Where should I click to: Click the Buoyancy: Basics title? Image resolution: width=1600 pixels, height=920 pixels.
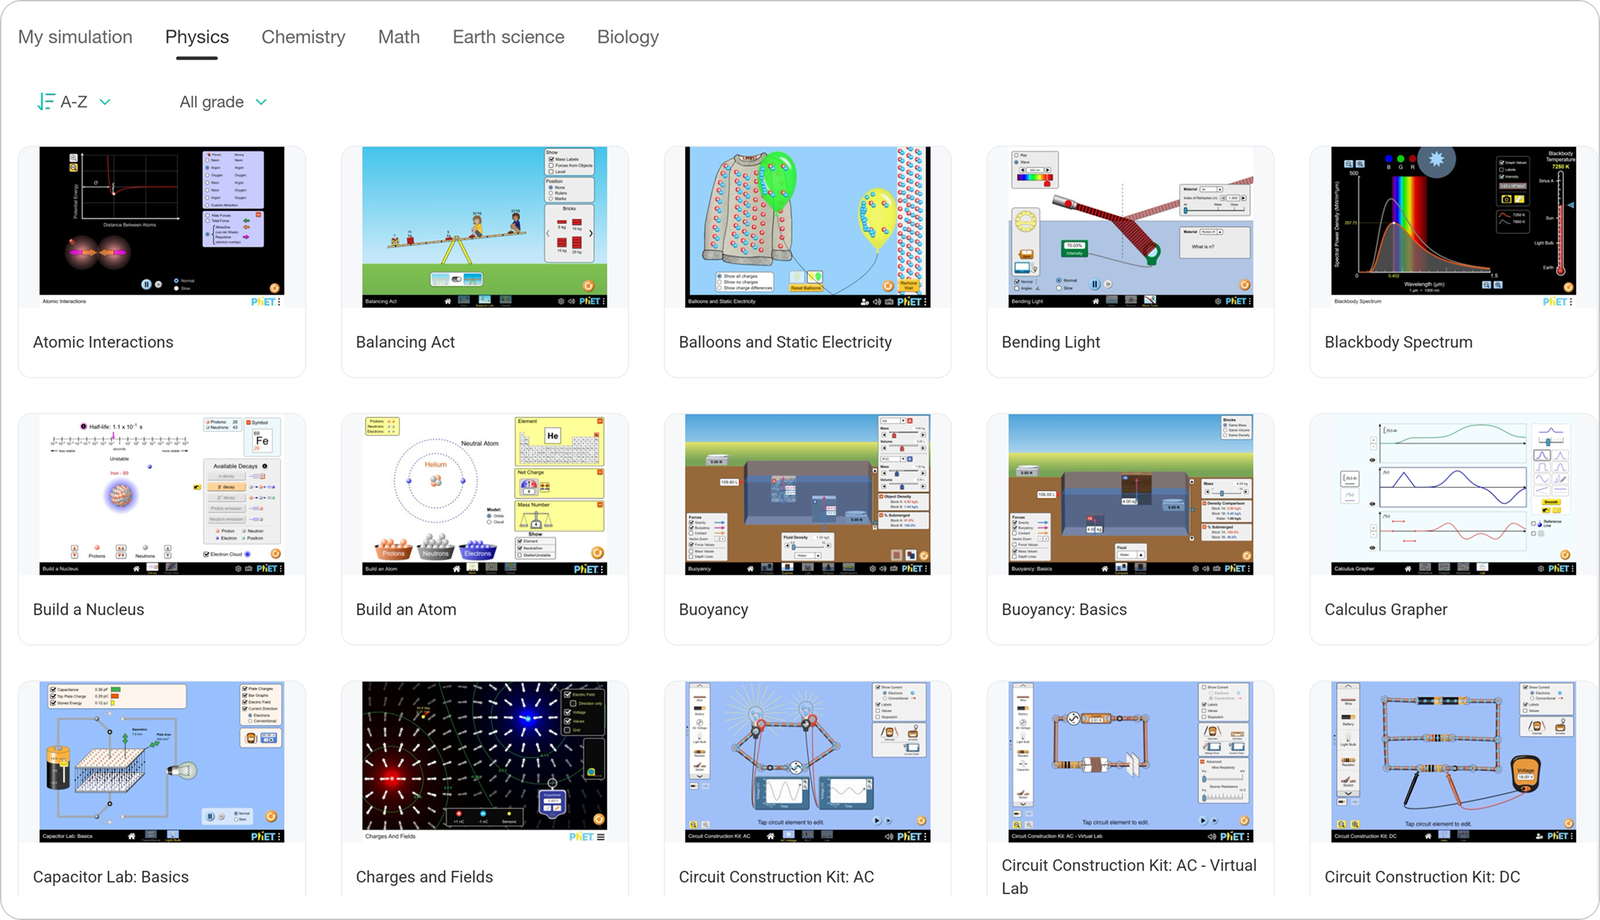click(1064, 610)
